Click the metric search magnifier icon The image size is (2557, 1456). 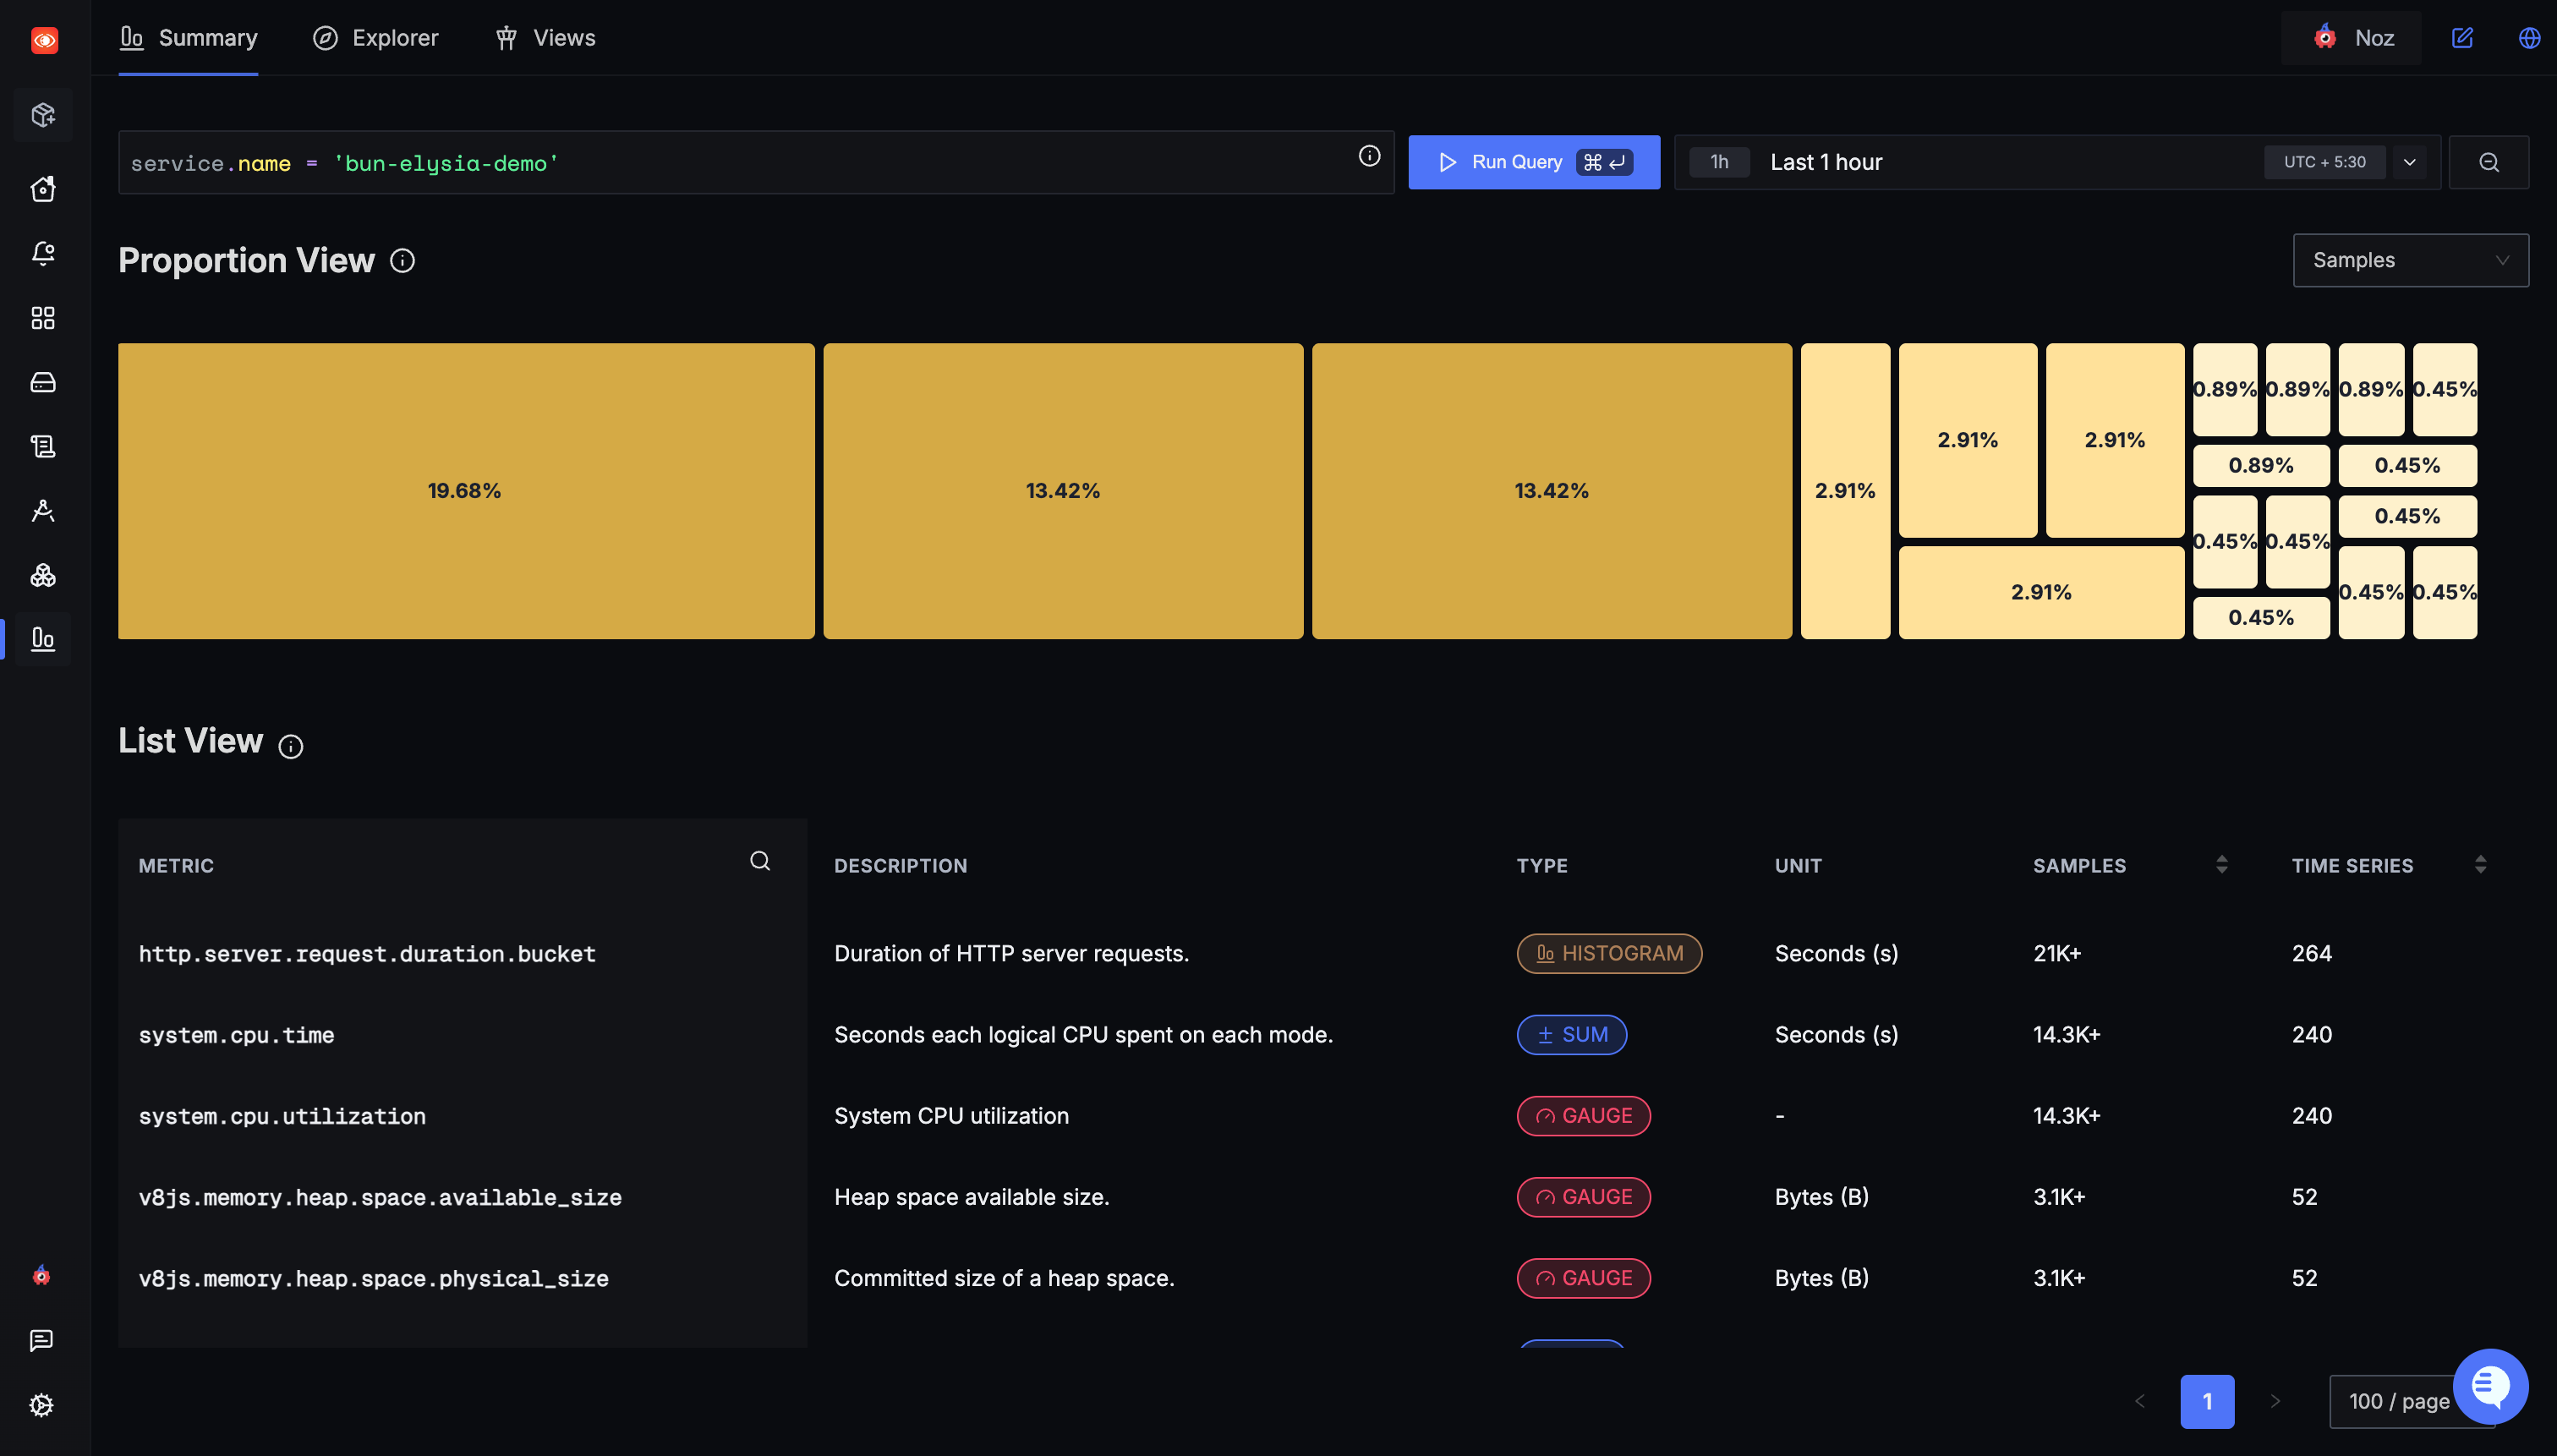pos(760,861)
